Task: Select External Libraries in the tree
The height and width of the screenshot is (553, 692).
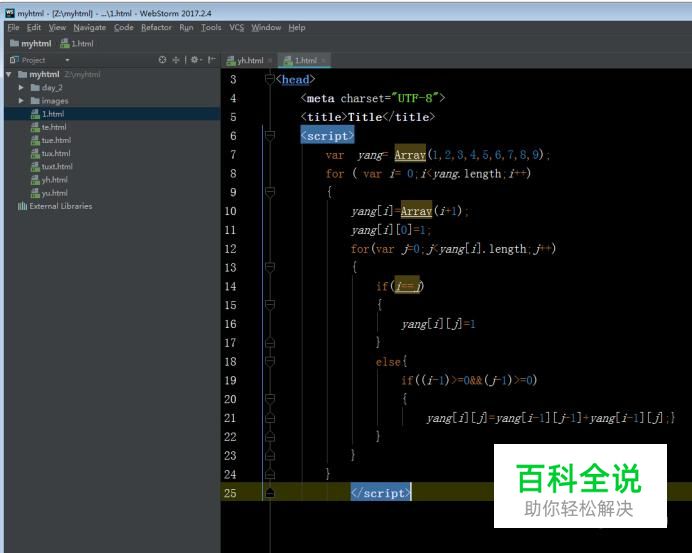Action: [55, 206]
